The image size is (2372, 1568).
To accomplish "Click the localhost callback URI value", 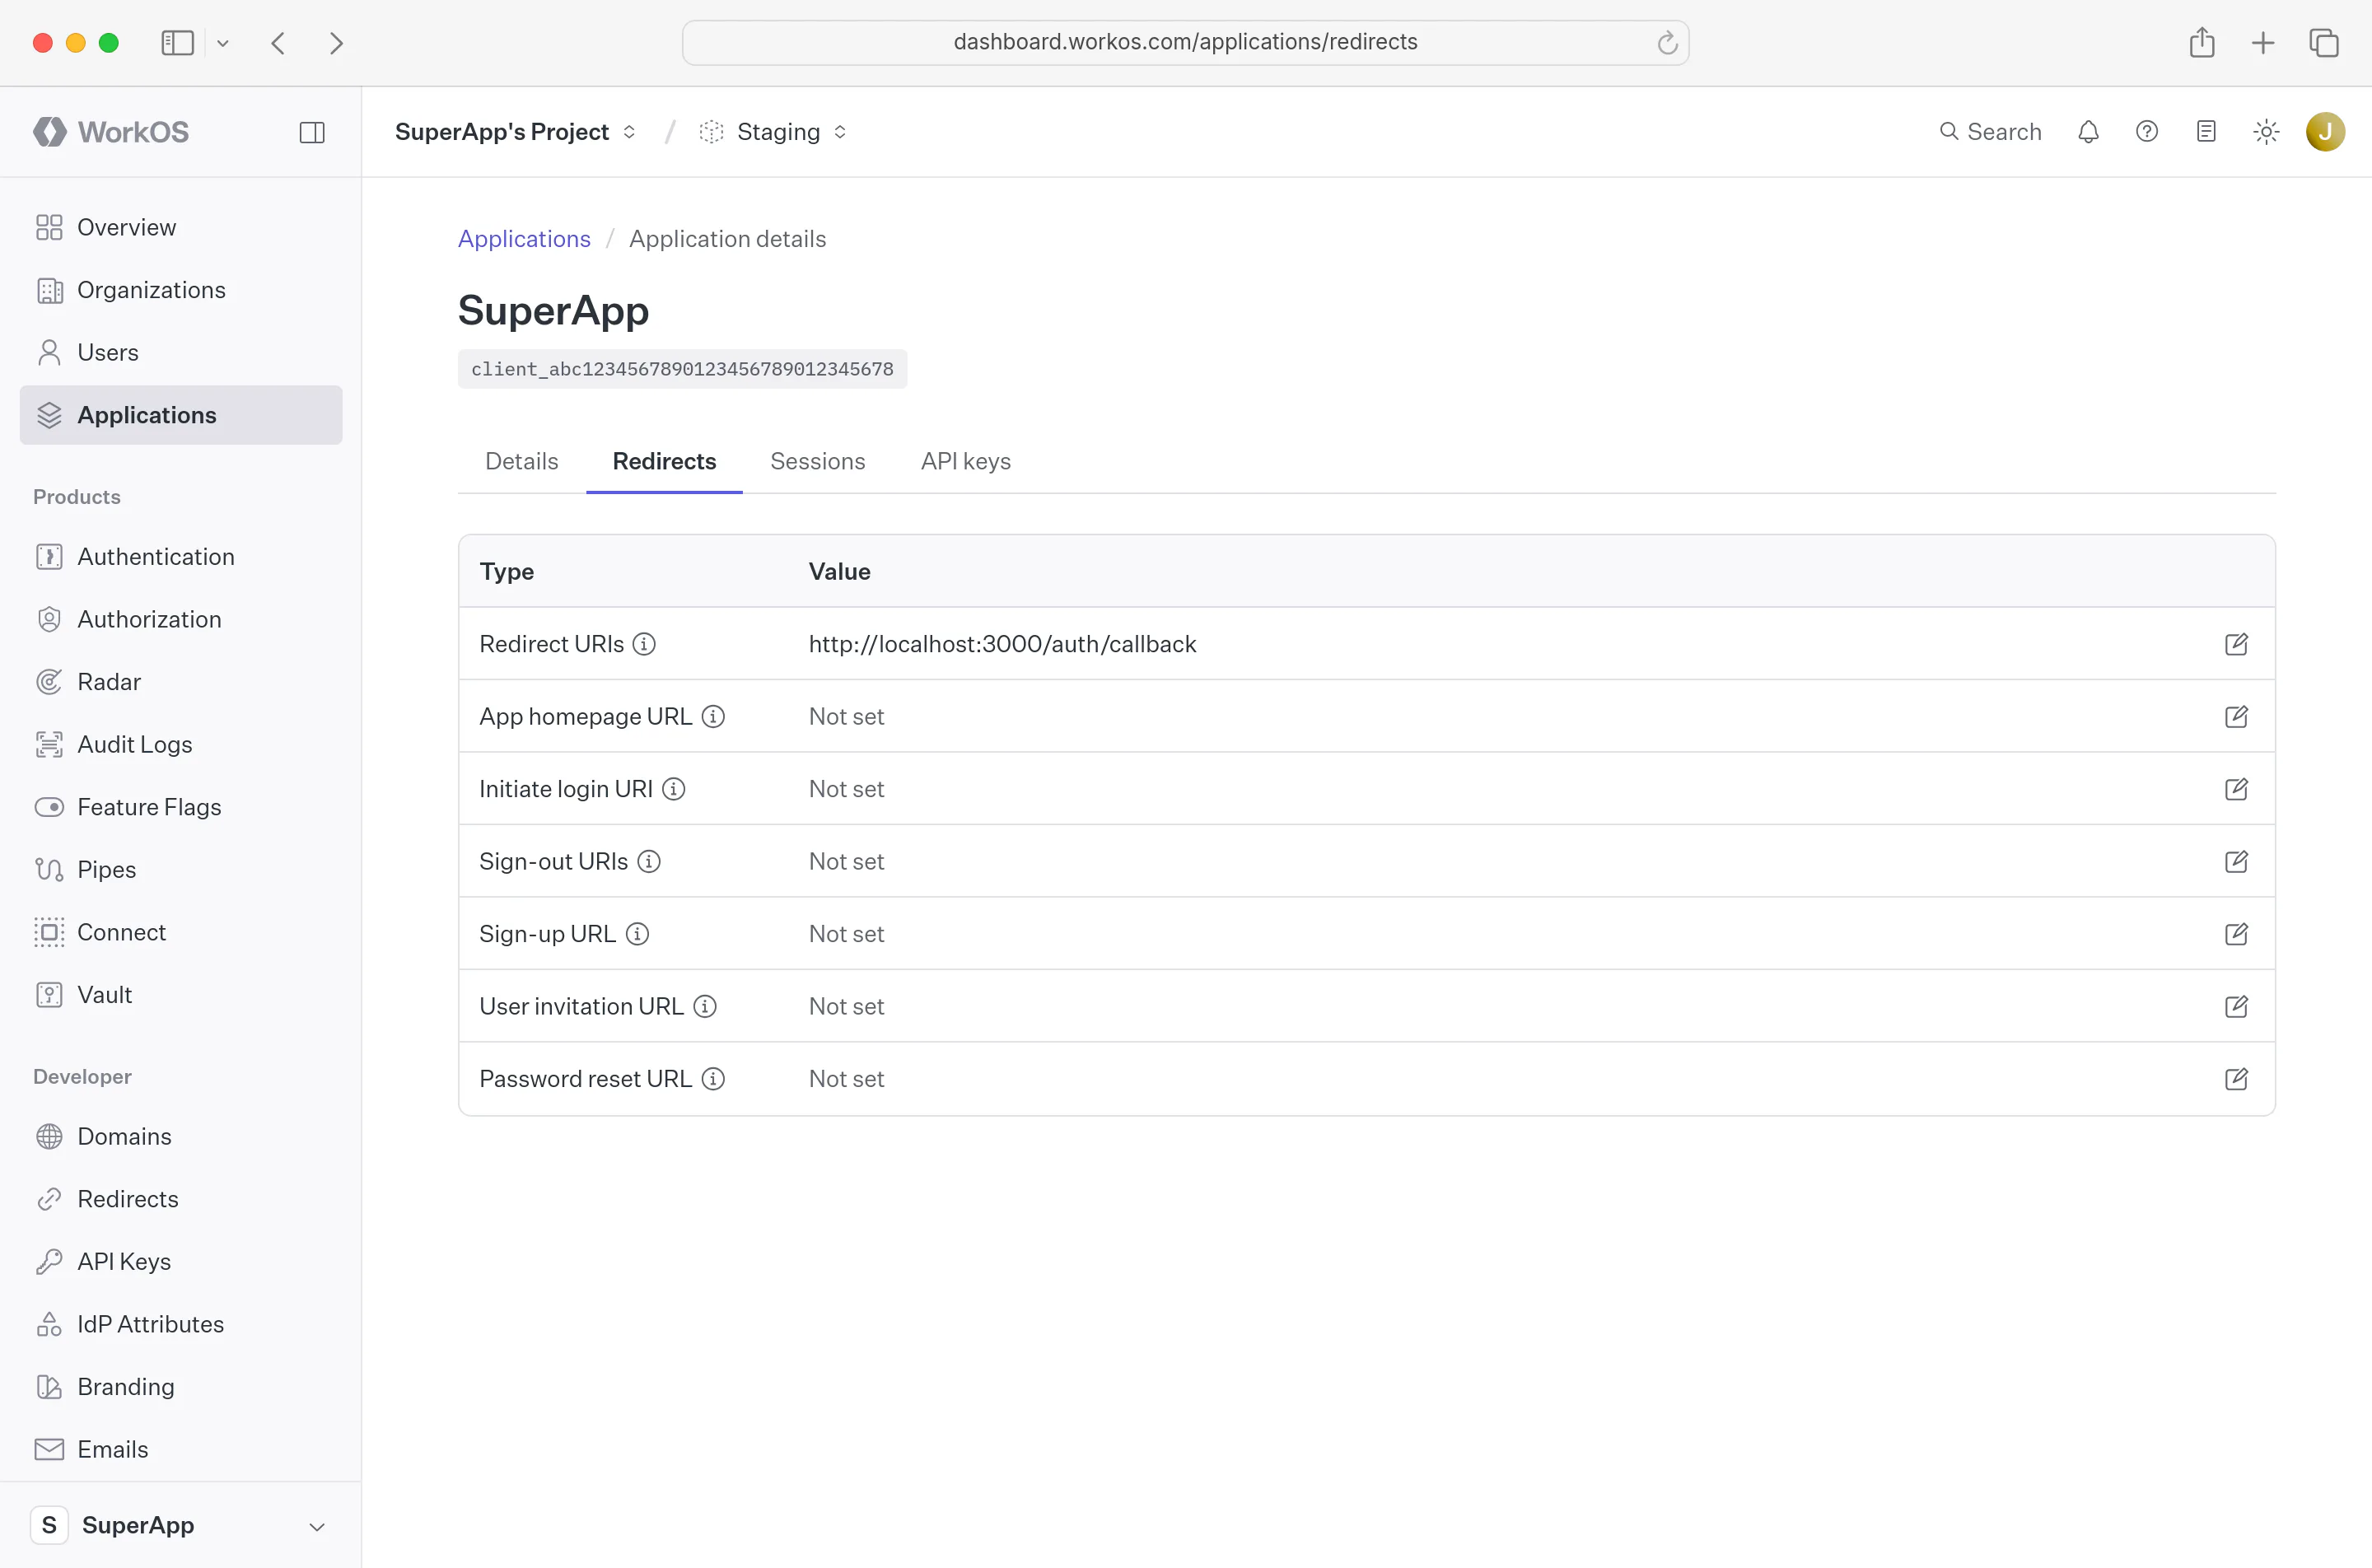I will (x=1002, y=644).
